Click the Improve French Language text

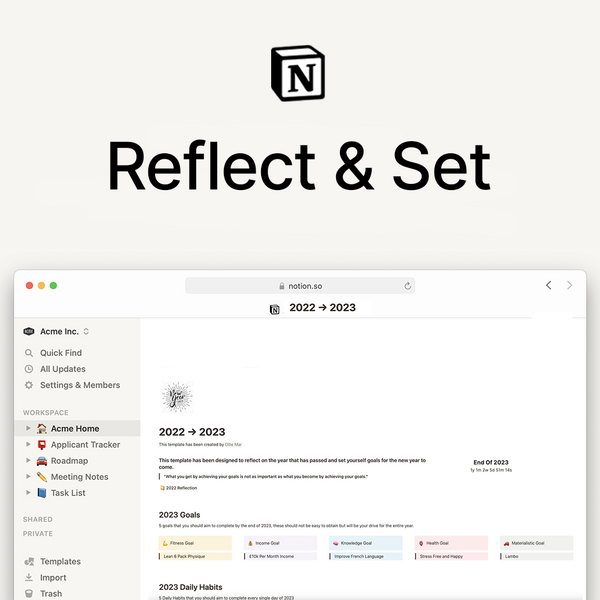click(359, 556)
